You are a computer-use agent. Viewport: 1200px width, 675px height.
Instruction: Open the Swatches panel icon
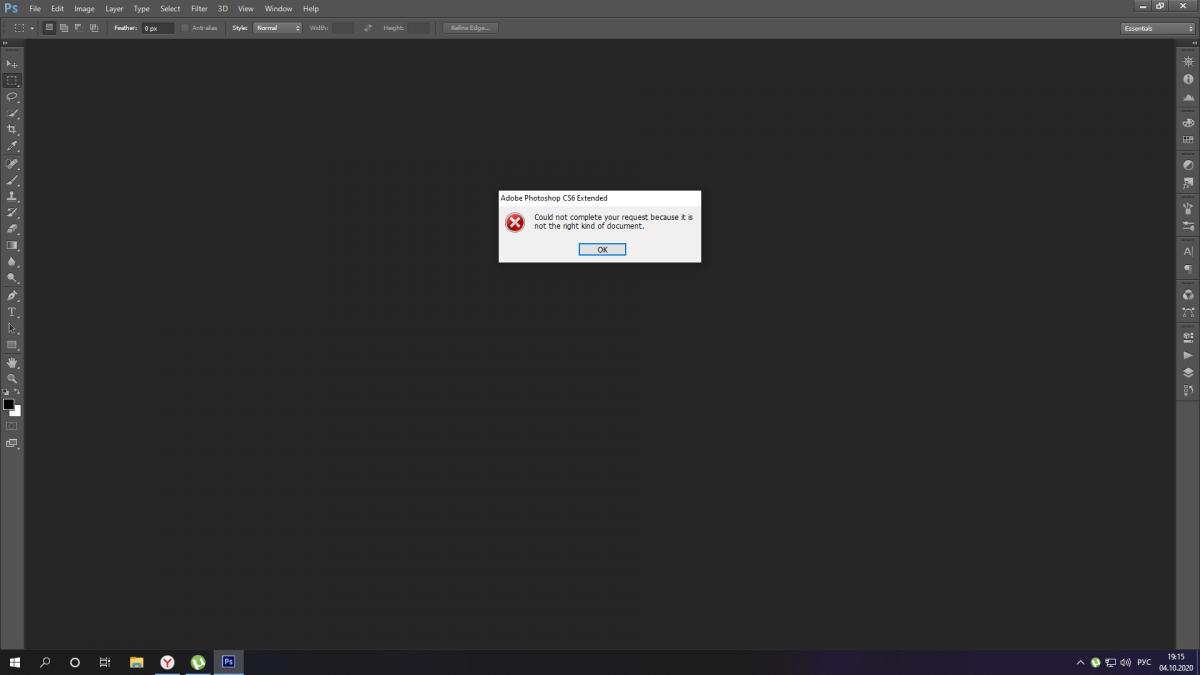pyautogui.click(x=1188, y=140)
